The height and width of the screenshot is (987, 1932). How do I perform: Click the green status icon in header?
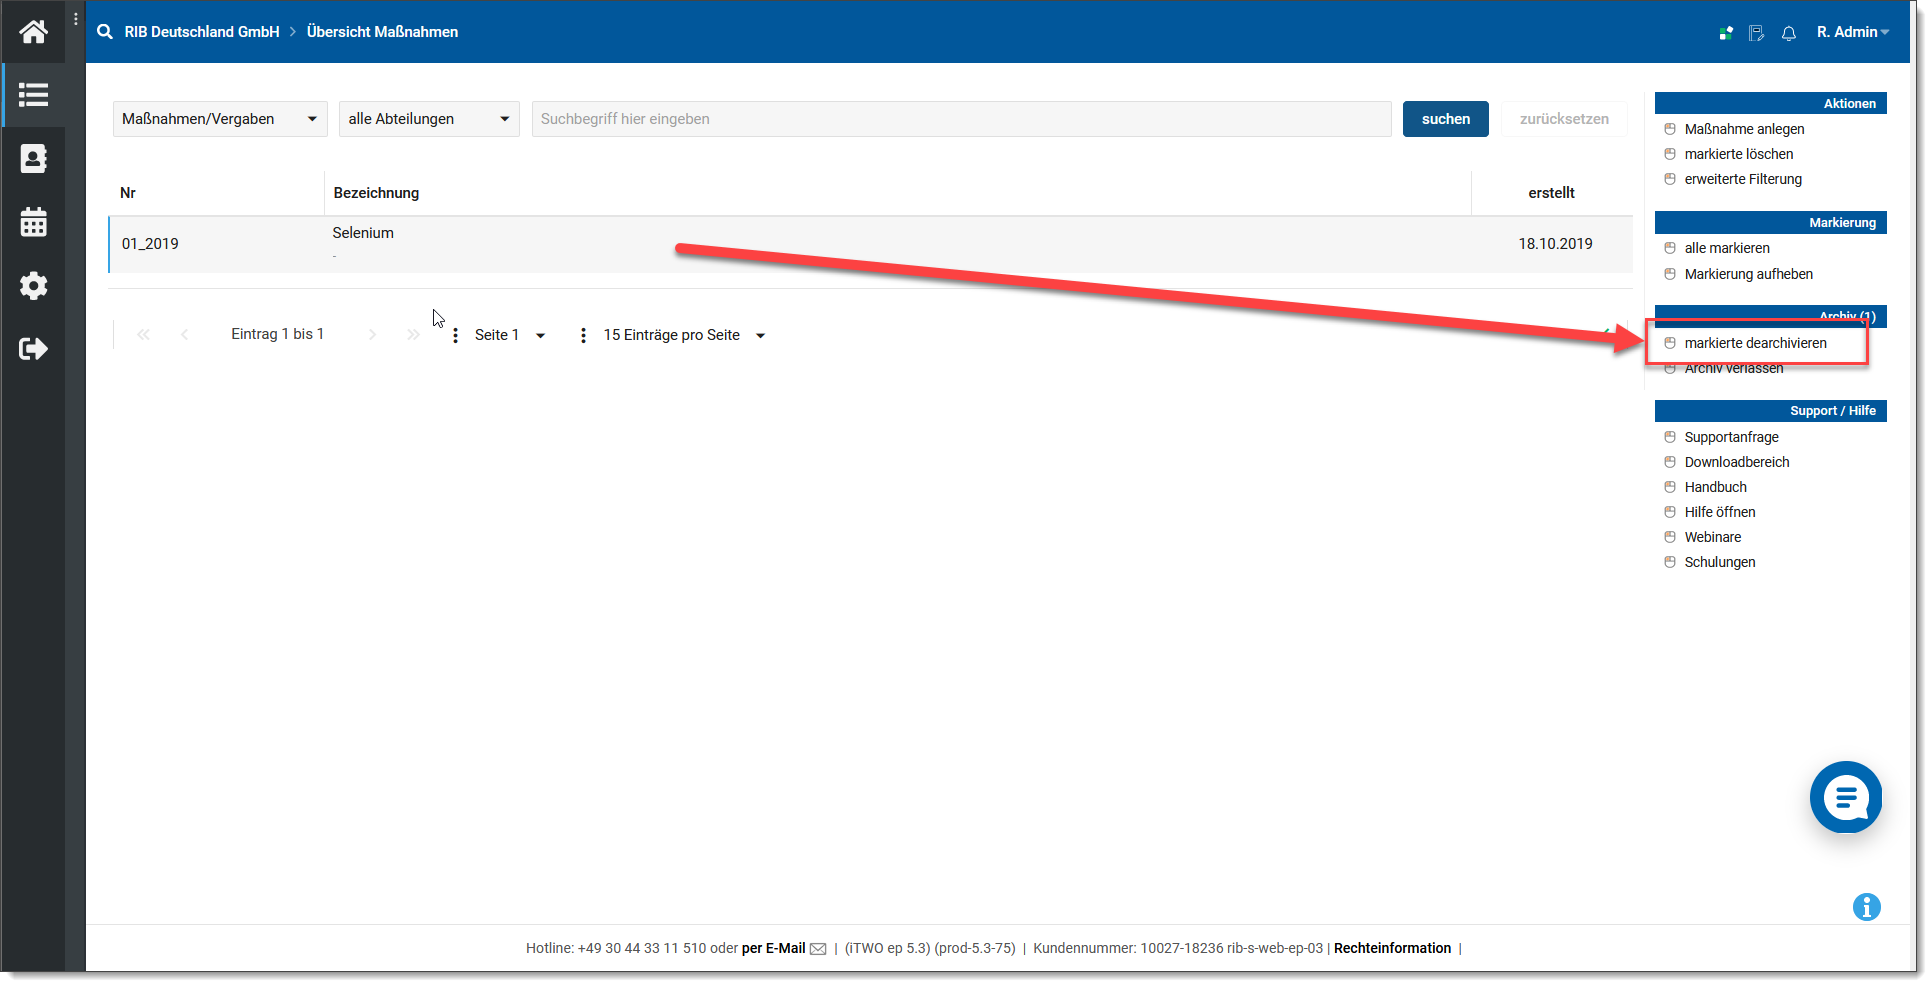(x=1726, y=33)
